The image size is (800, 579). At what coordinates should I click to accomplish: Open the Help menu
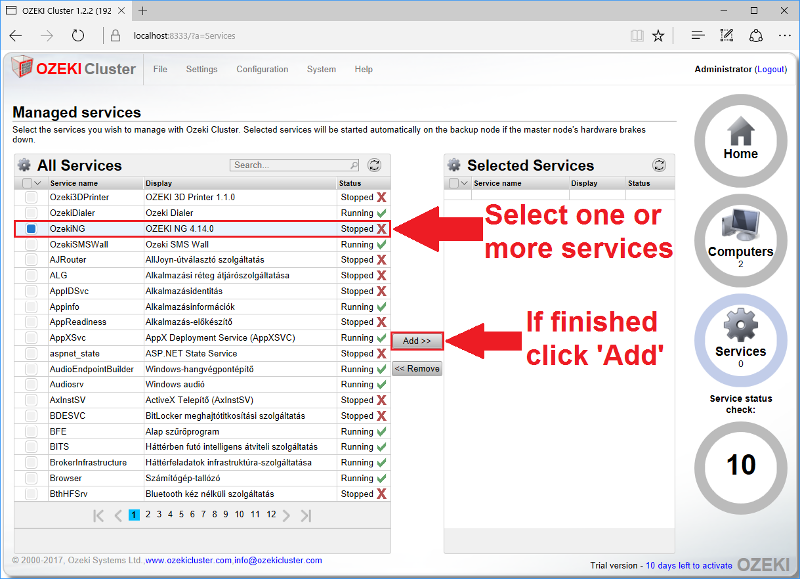point(364,69)
